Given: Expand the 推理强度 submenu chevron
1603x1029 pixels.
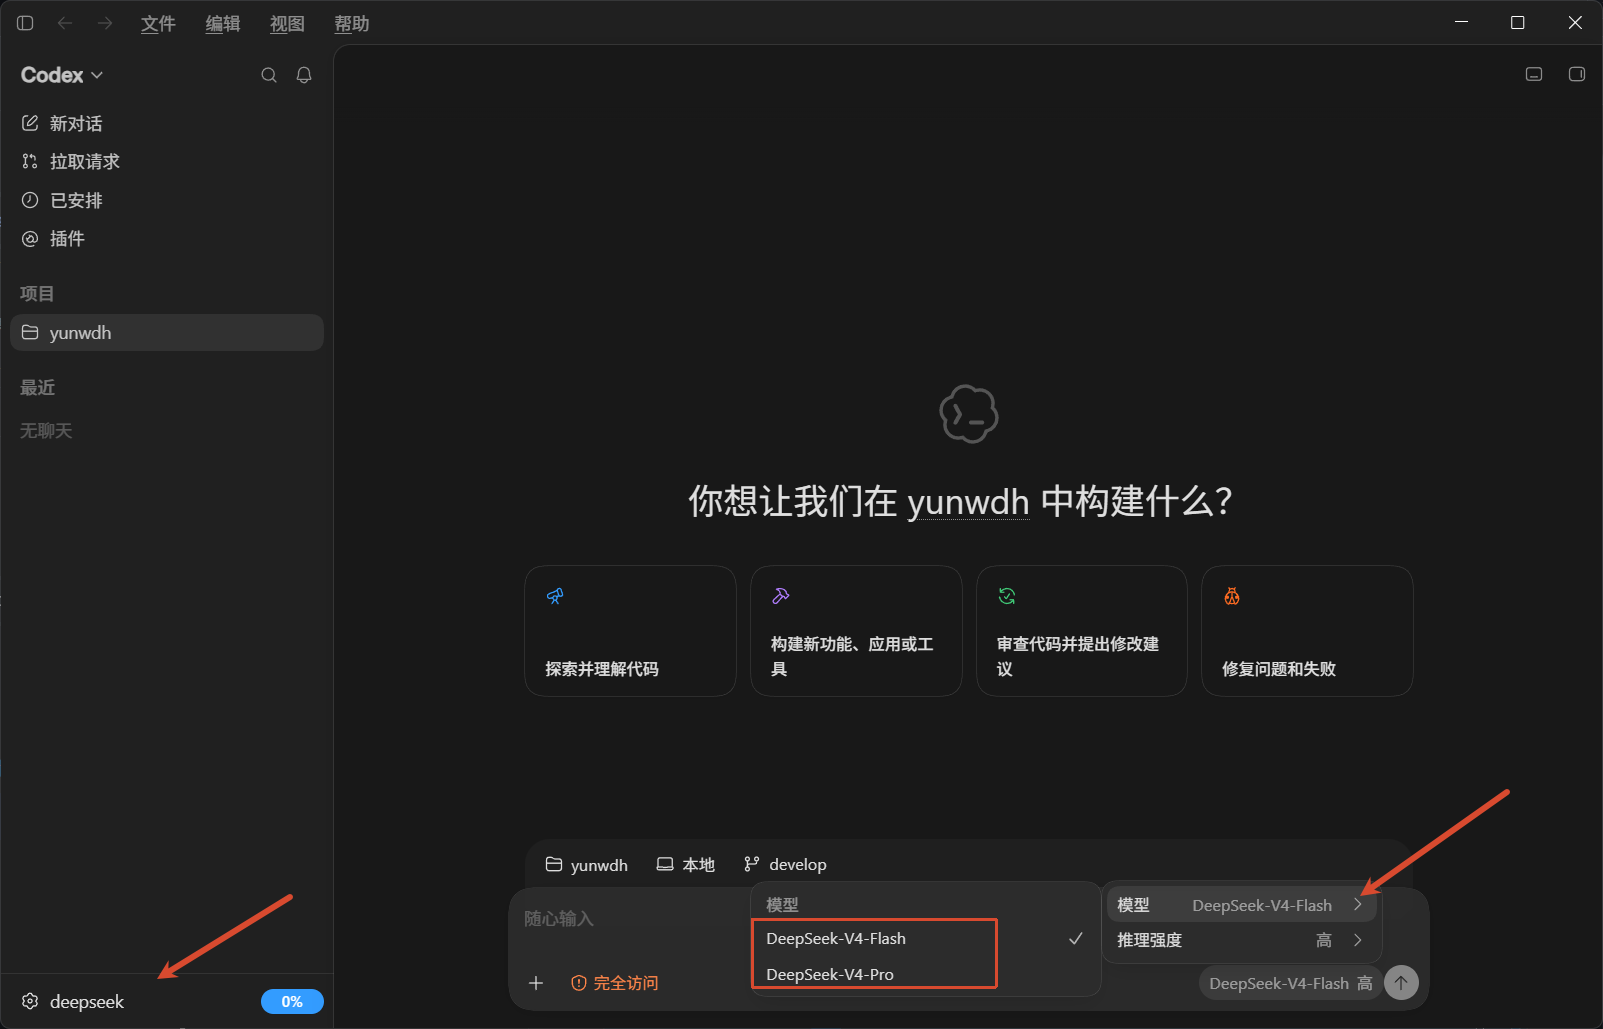Looking at the screenshot, I should coord(1358,940).
